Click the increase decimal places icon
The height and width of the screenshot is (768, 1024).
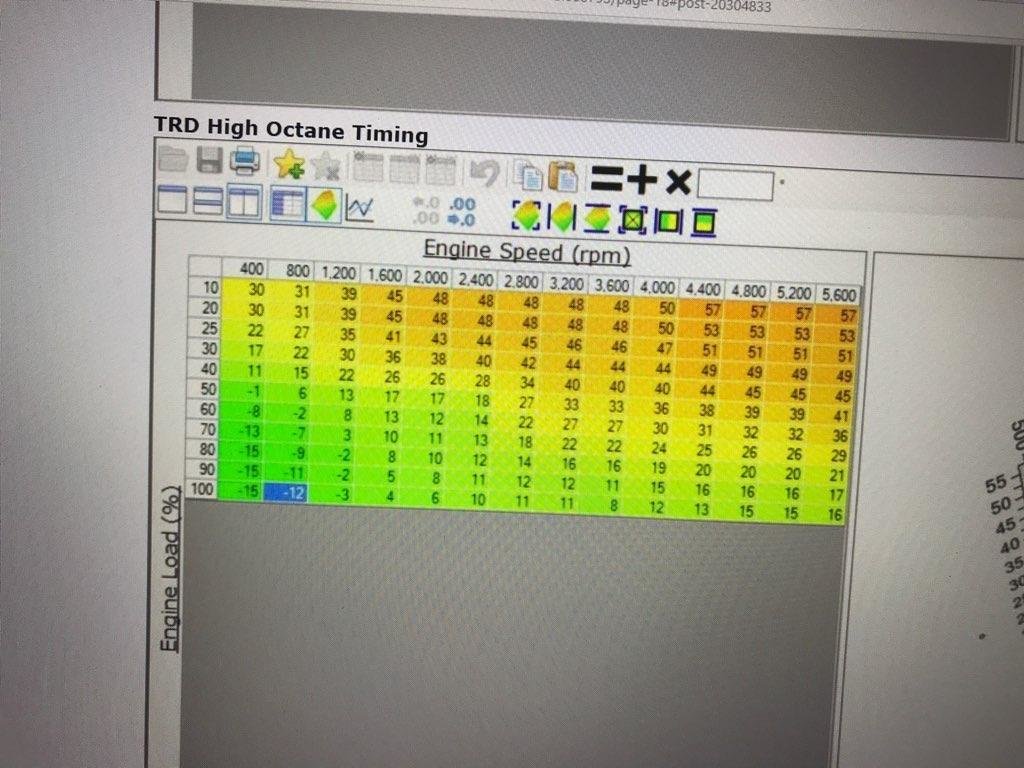(x=462, y=213)
